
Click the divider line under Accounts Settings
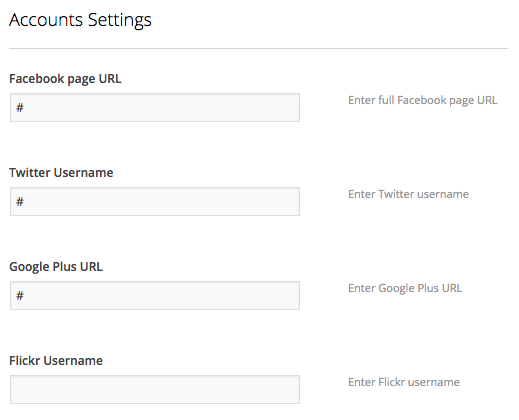tap(258, 48)
